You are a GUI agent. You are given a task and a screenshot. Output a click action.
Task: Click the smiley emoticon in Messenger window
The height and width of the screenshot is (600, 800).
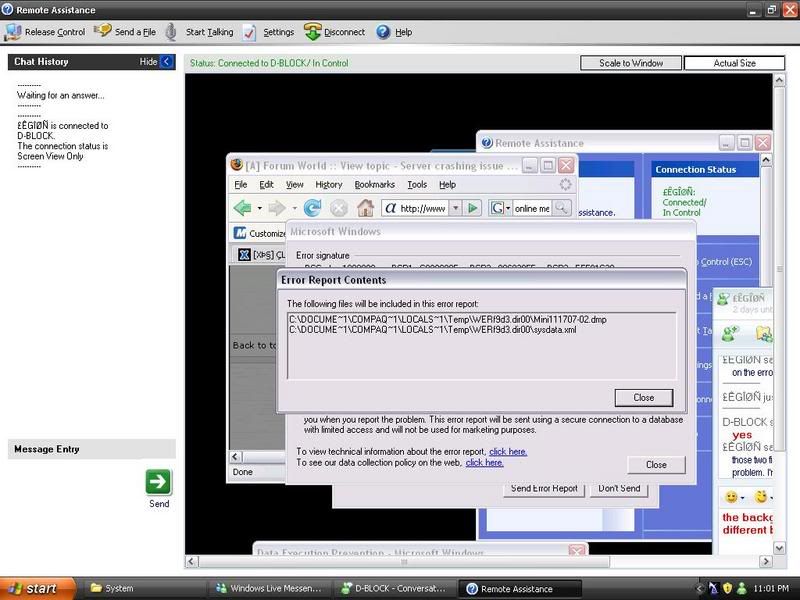(731, 496)
